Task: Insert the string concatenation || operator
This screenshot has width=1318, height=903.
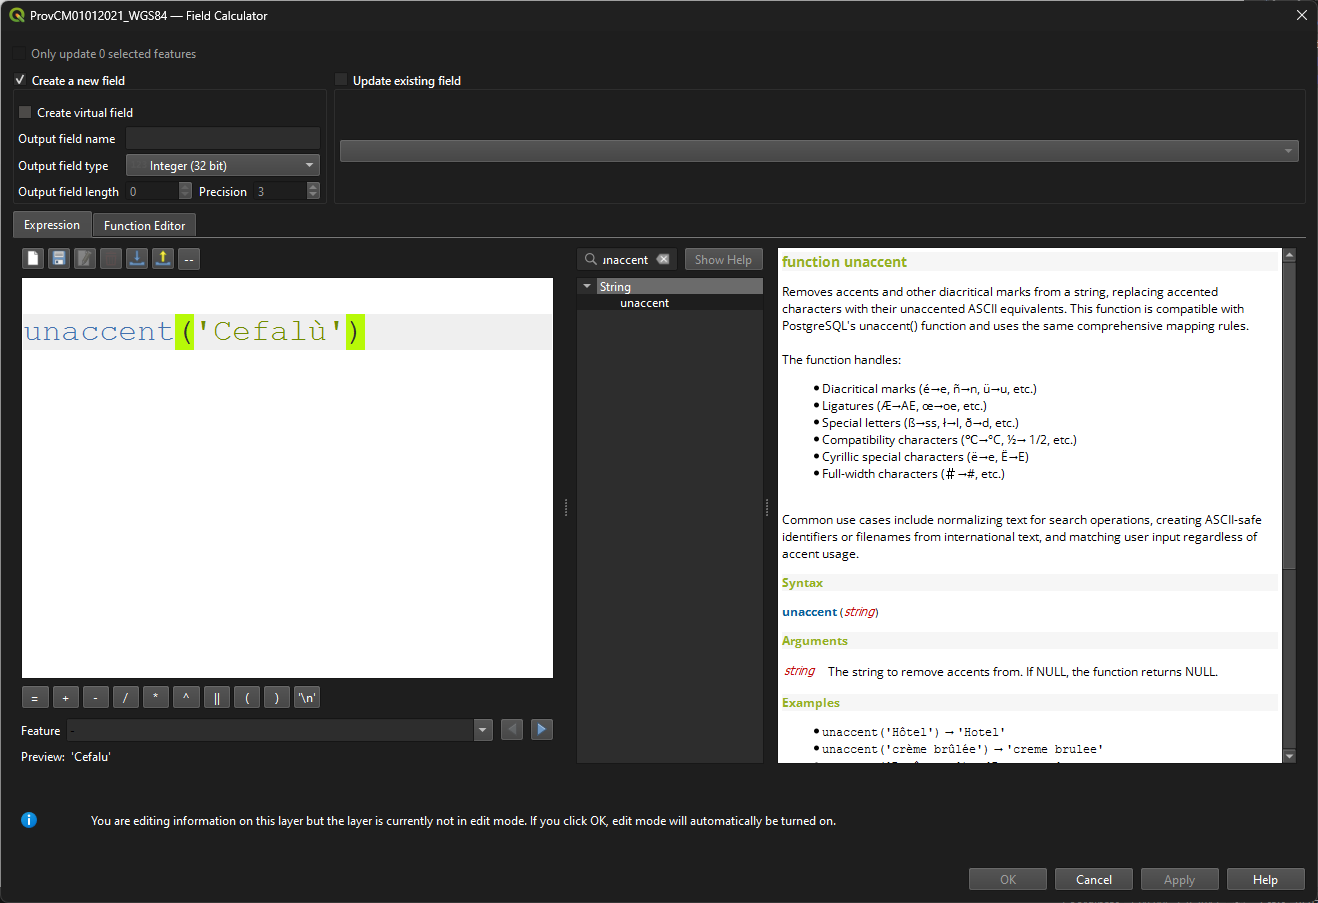Action: (216, 698)
